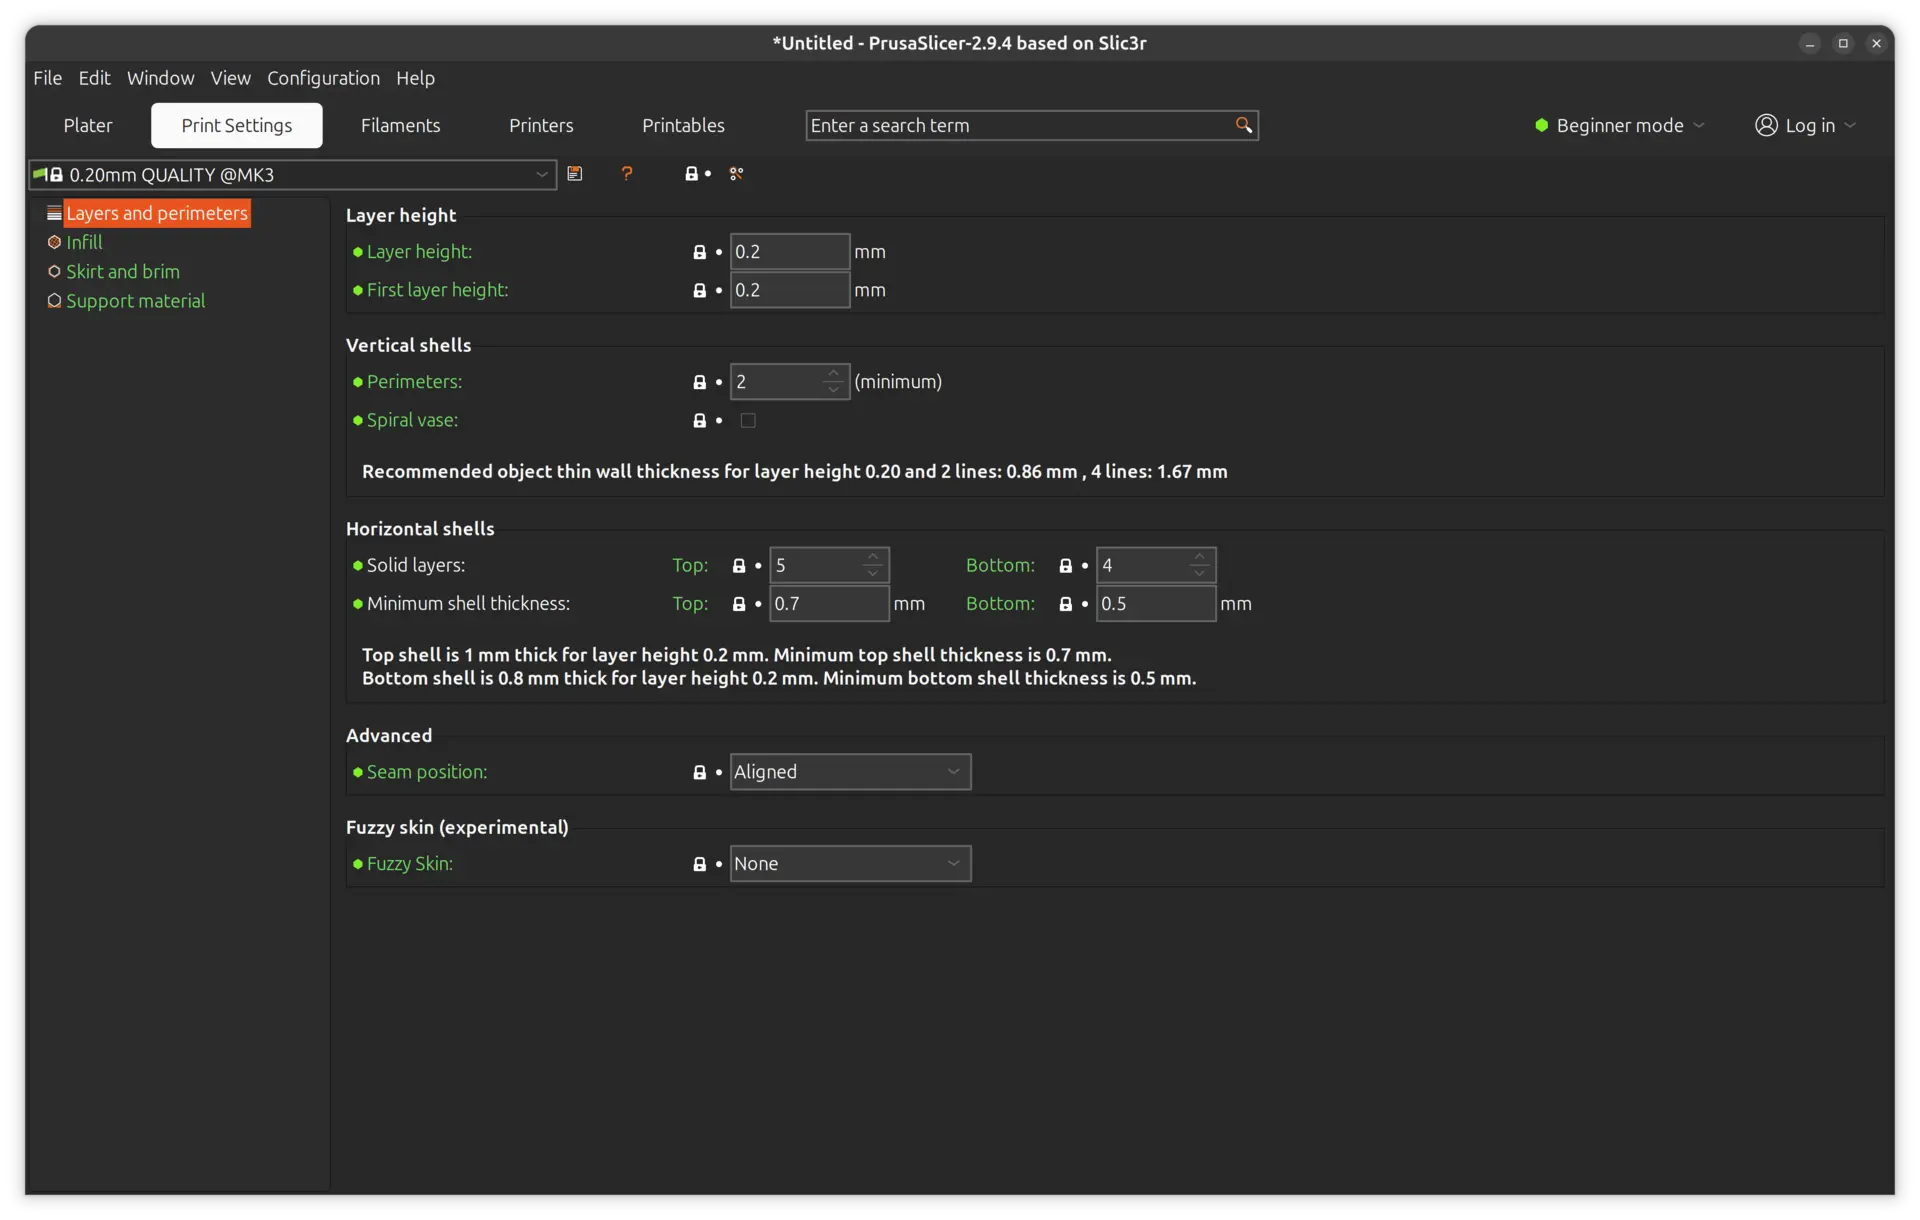Enable the Spiral vase checkbox
Screen dimensions: 1920x1220
tap(747, 420)
